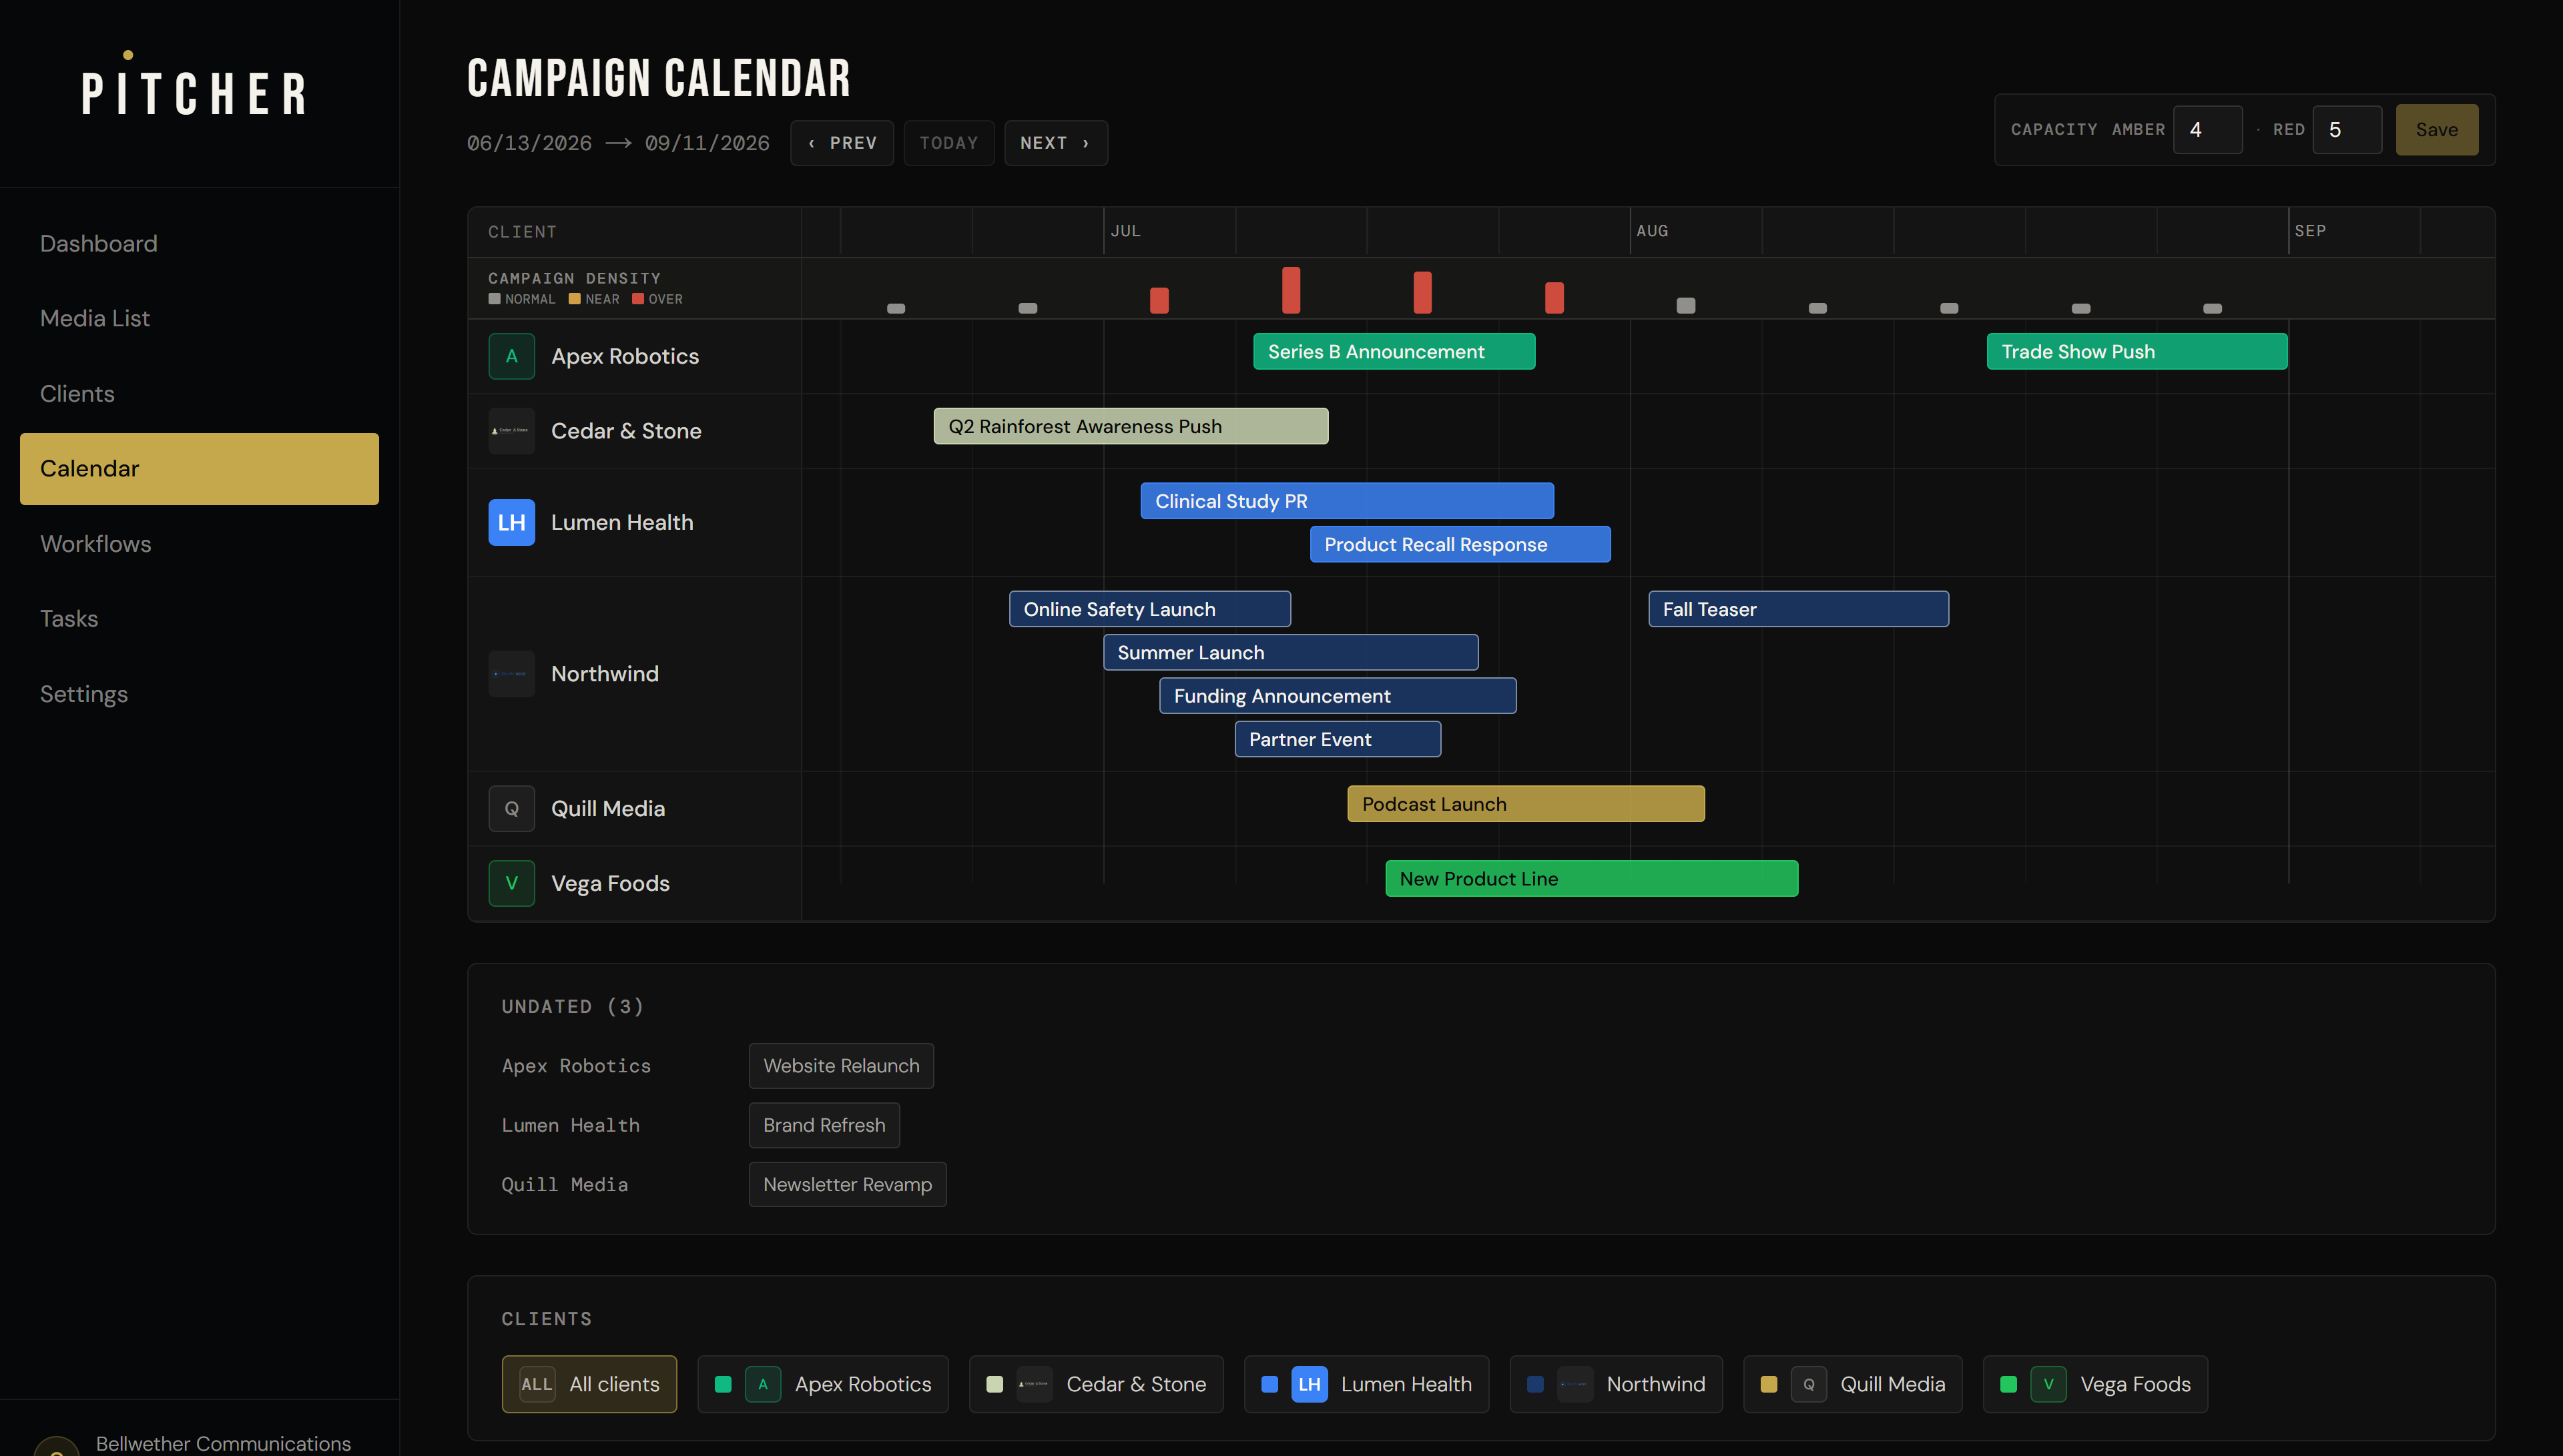
Task: Filter by All clients
Action: [x=589, y=1384]
